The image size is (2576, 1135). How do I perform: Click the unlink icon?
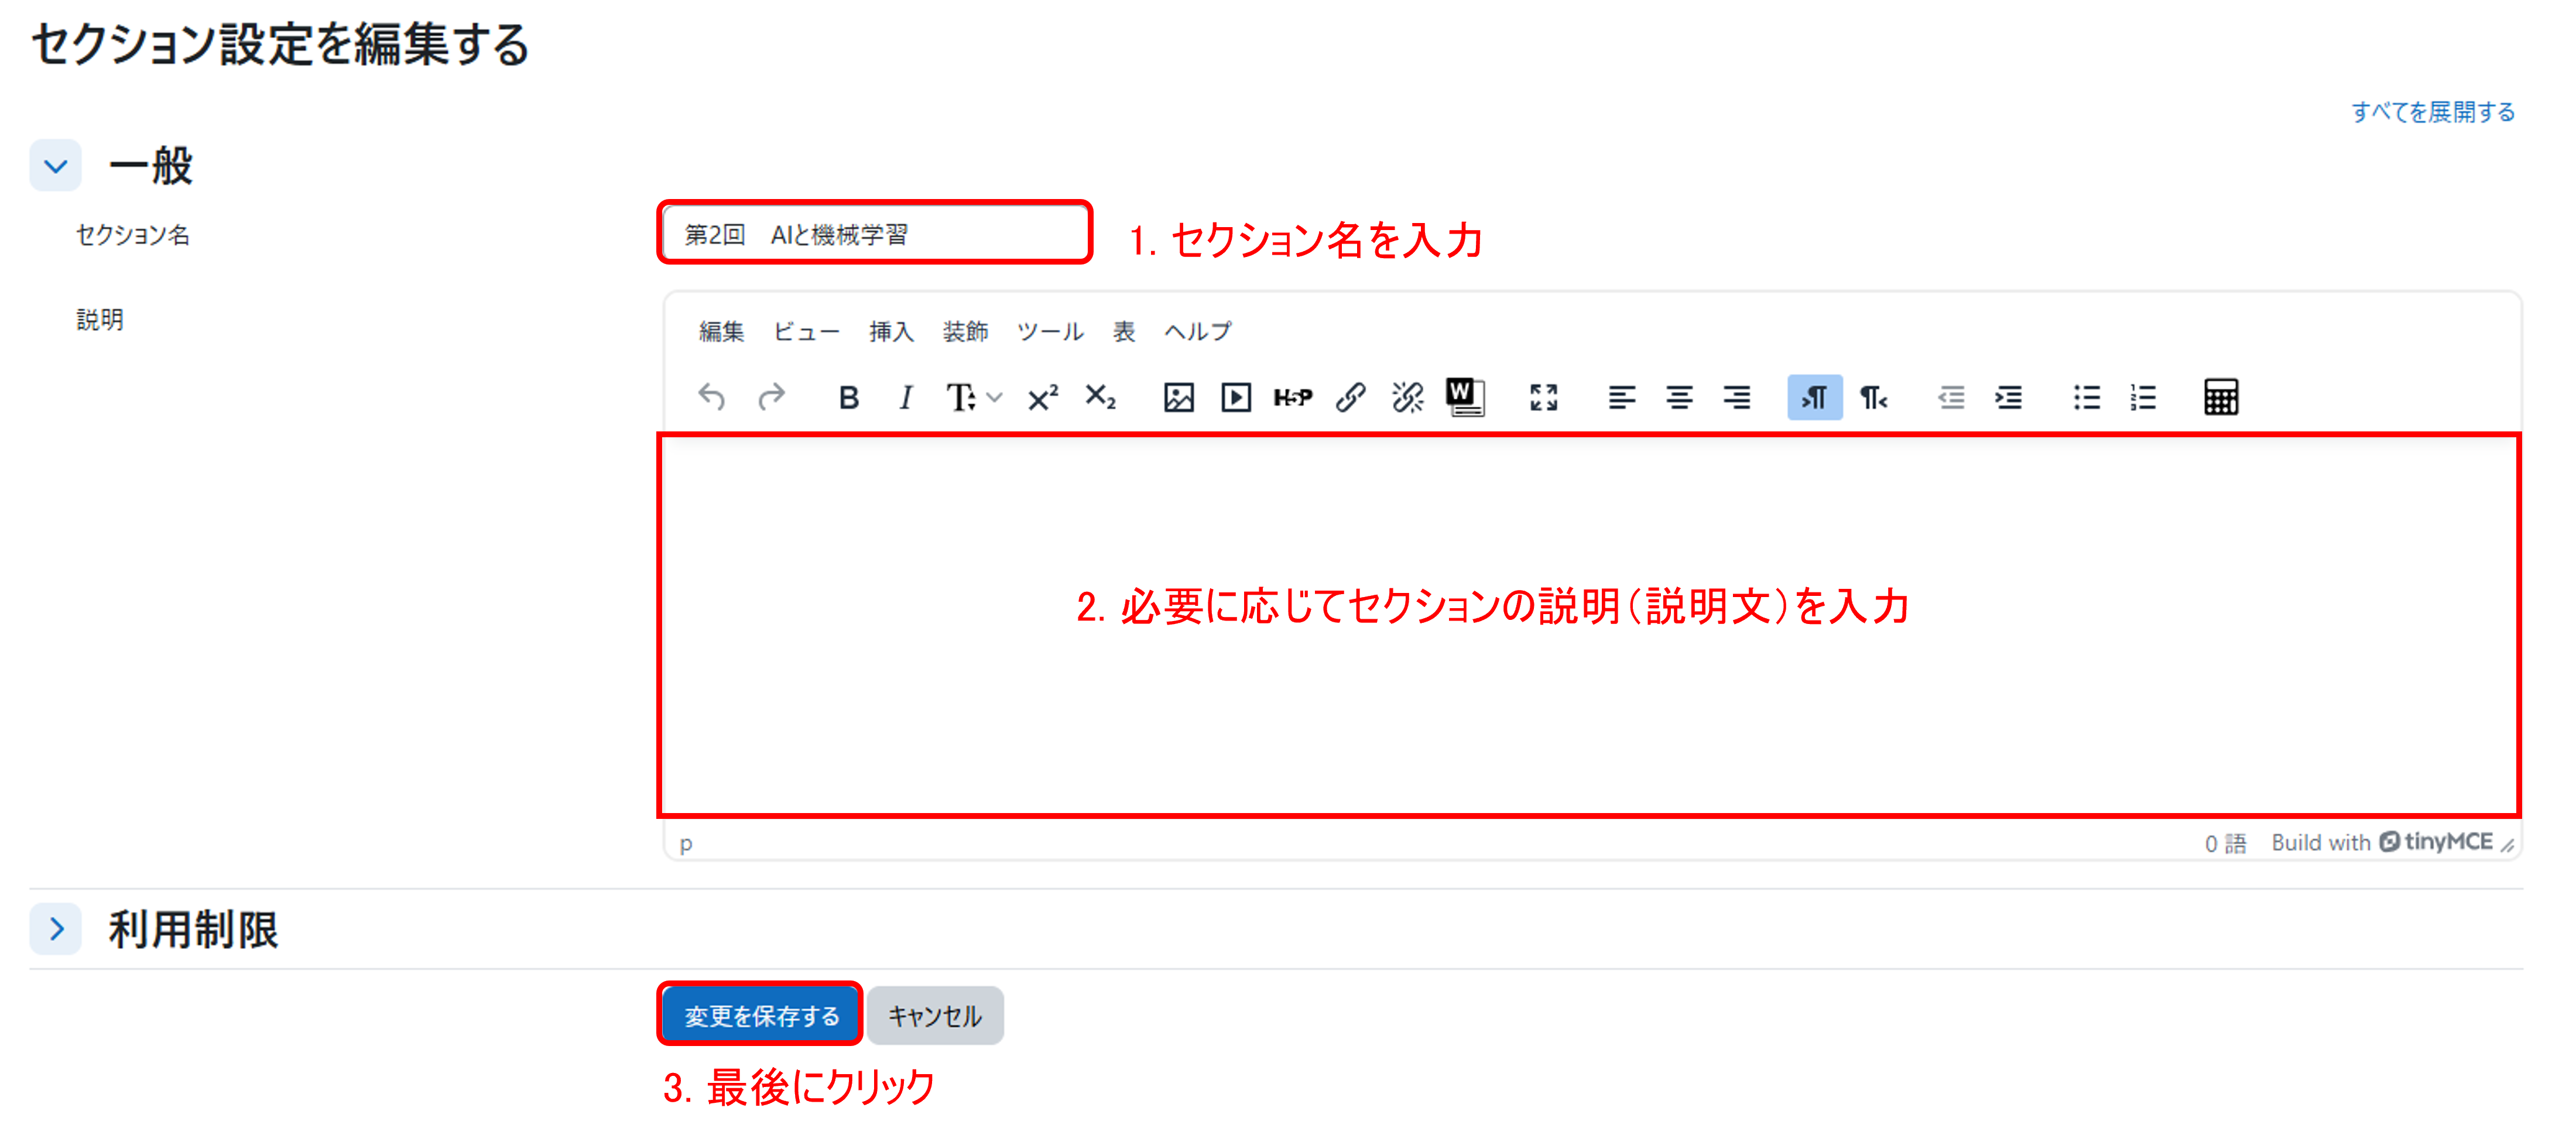[x=1408, y=397]
